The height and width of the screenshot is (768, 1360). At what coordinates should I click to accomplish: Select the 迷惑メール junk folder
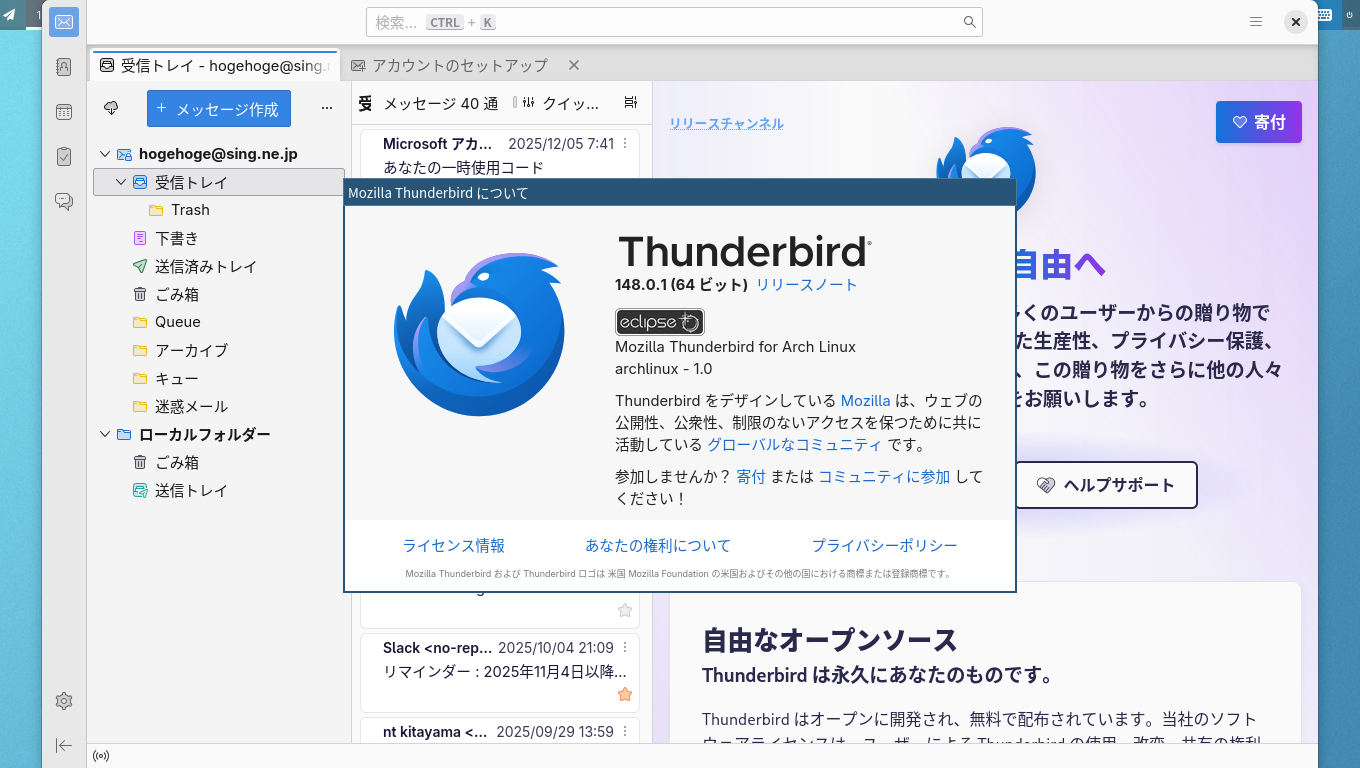tap(219, 406)
